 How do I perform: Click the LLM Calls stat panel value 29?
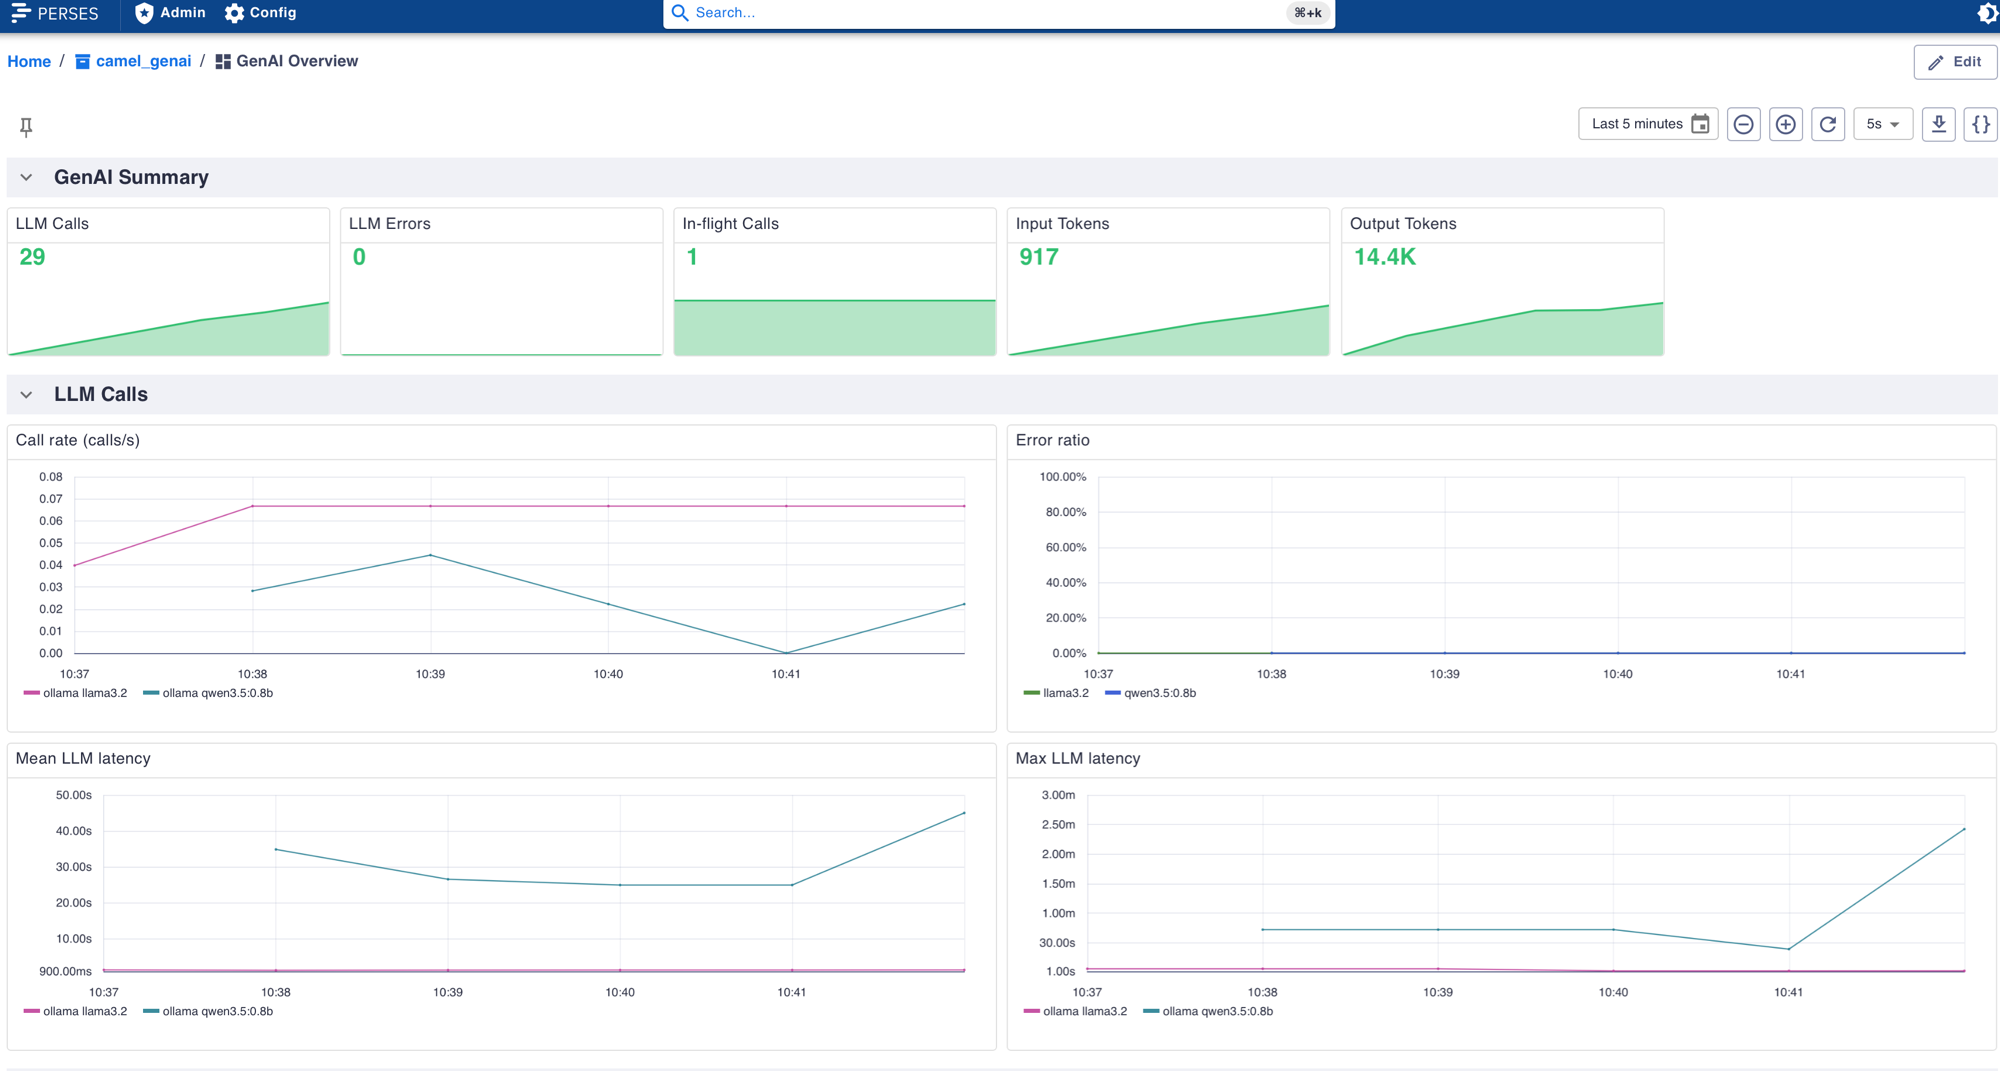32,257
